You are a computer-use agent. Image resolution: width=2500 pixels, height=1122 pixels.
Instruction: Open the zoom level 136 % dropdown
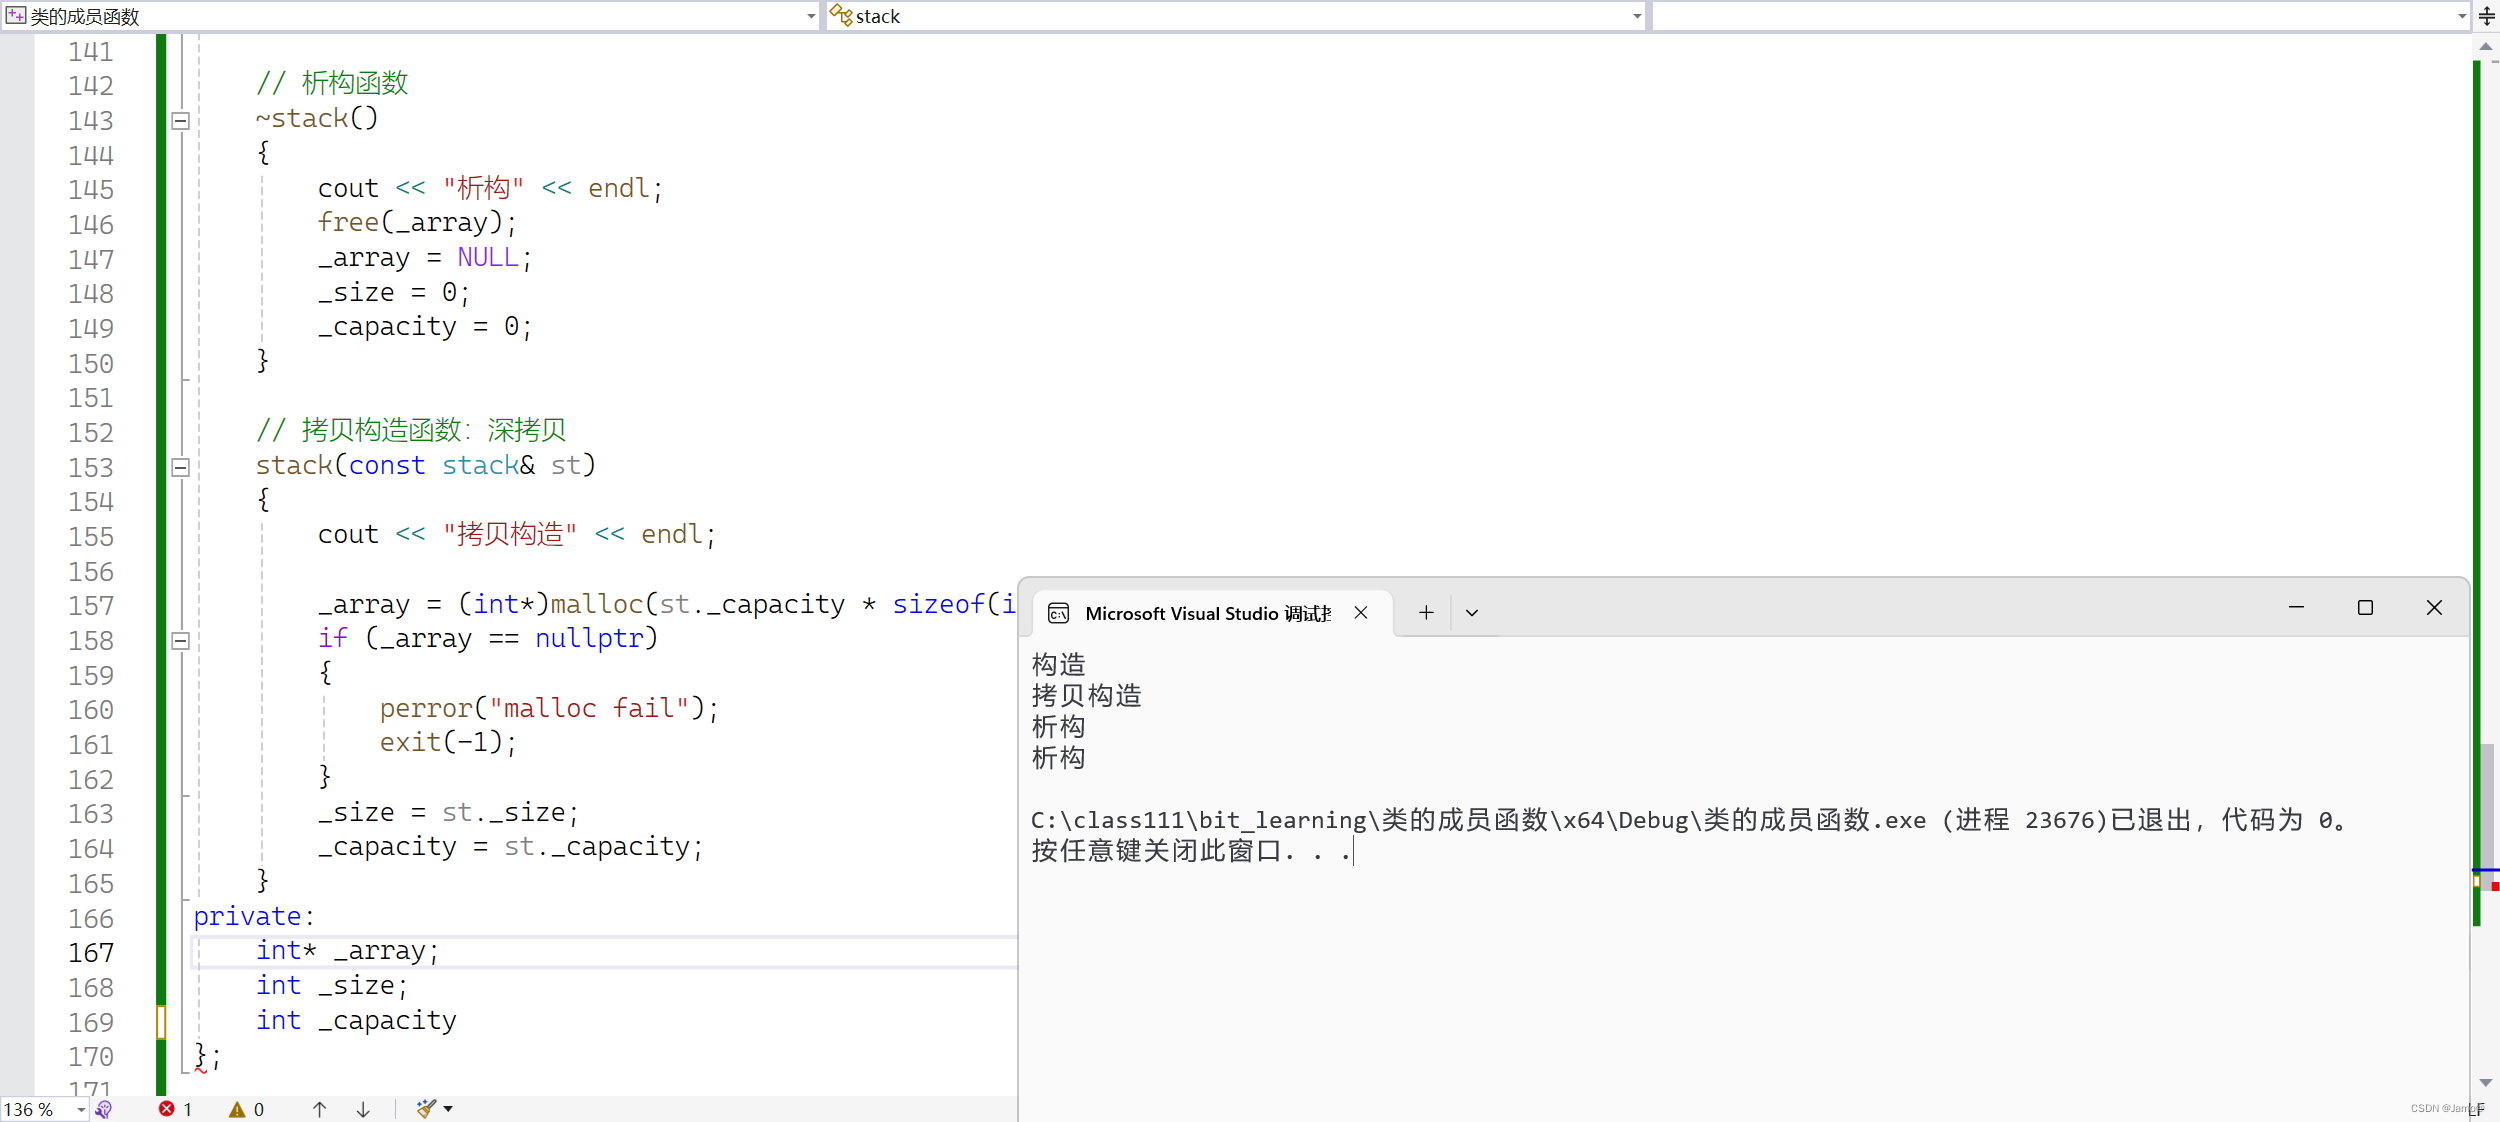pos(81,1109)
